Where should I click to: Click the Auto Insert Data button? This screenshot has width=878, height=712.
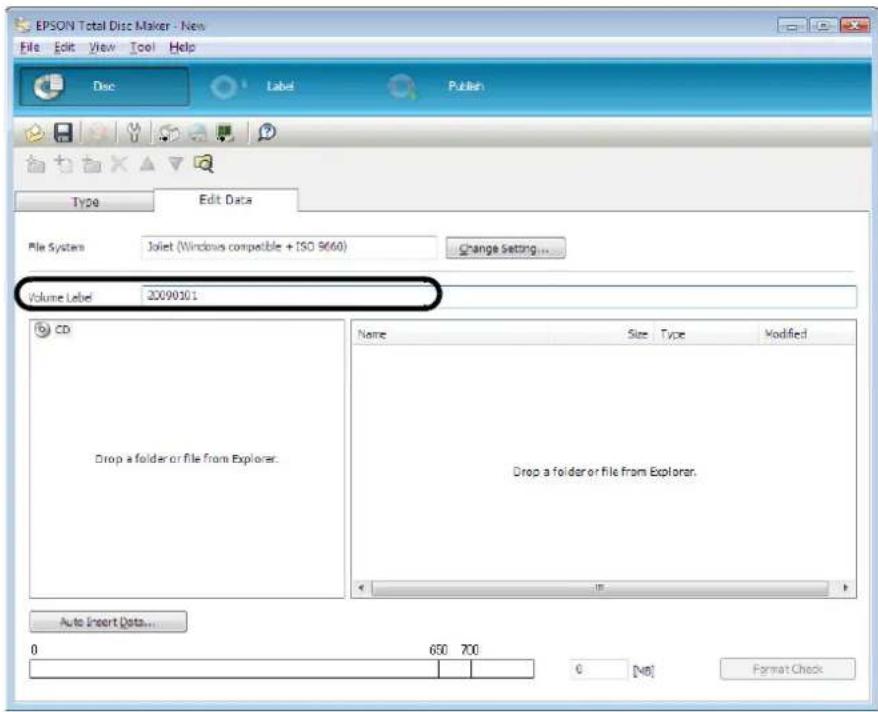point(108,622)
